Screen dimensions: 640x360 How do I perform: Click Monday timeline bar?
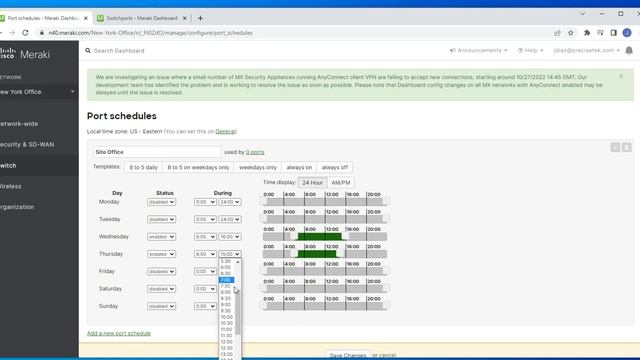click(x=325, y=202)
